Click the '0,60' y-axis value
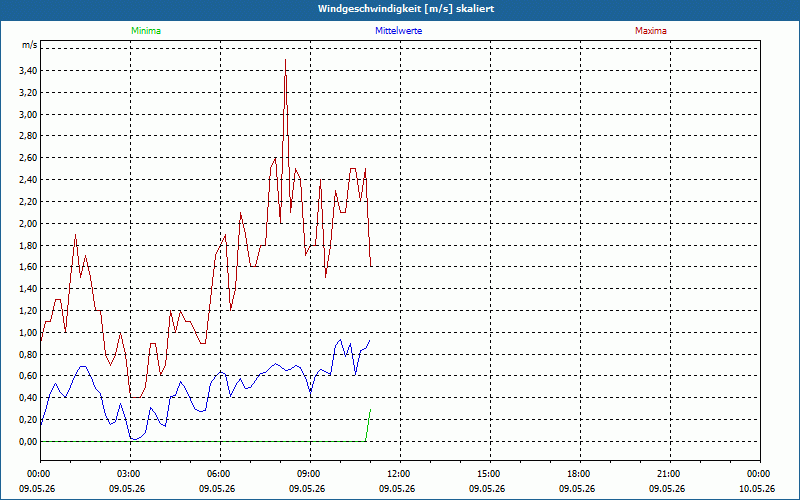 (x=28, y=376)
